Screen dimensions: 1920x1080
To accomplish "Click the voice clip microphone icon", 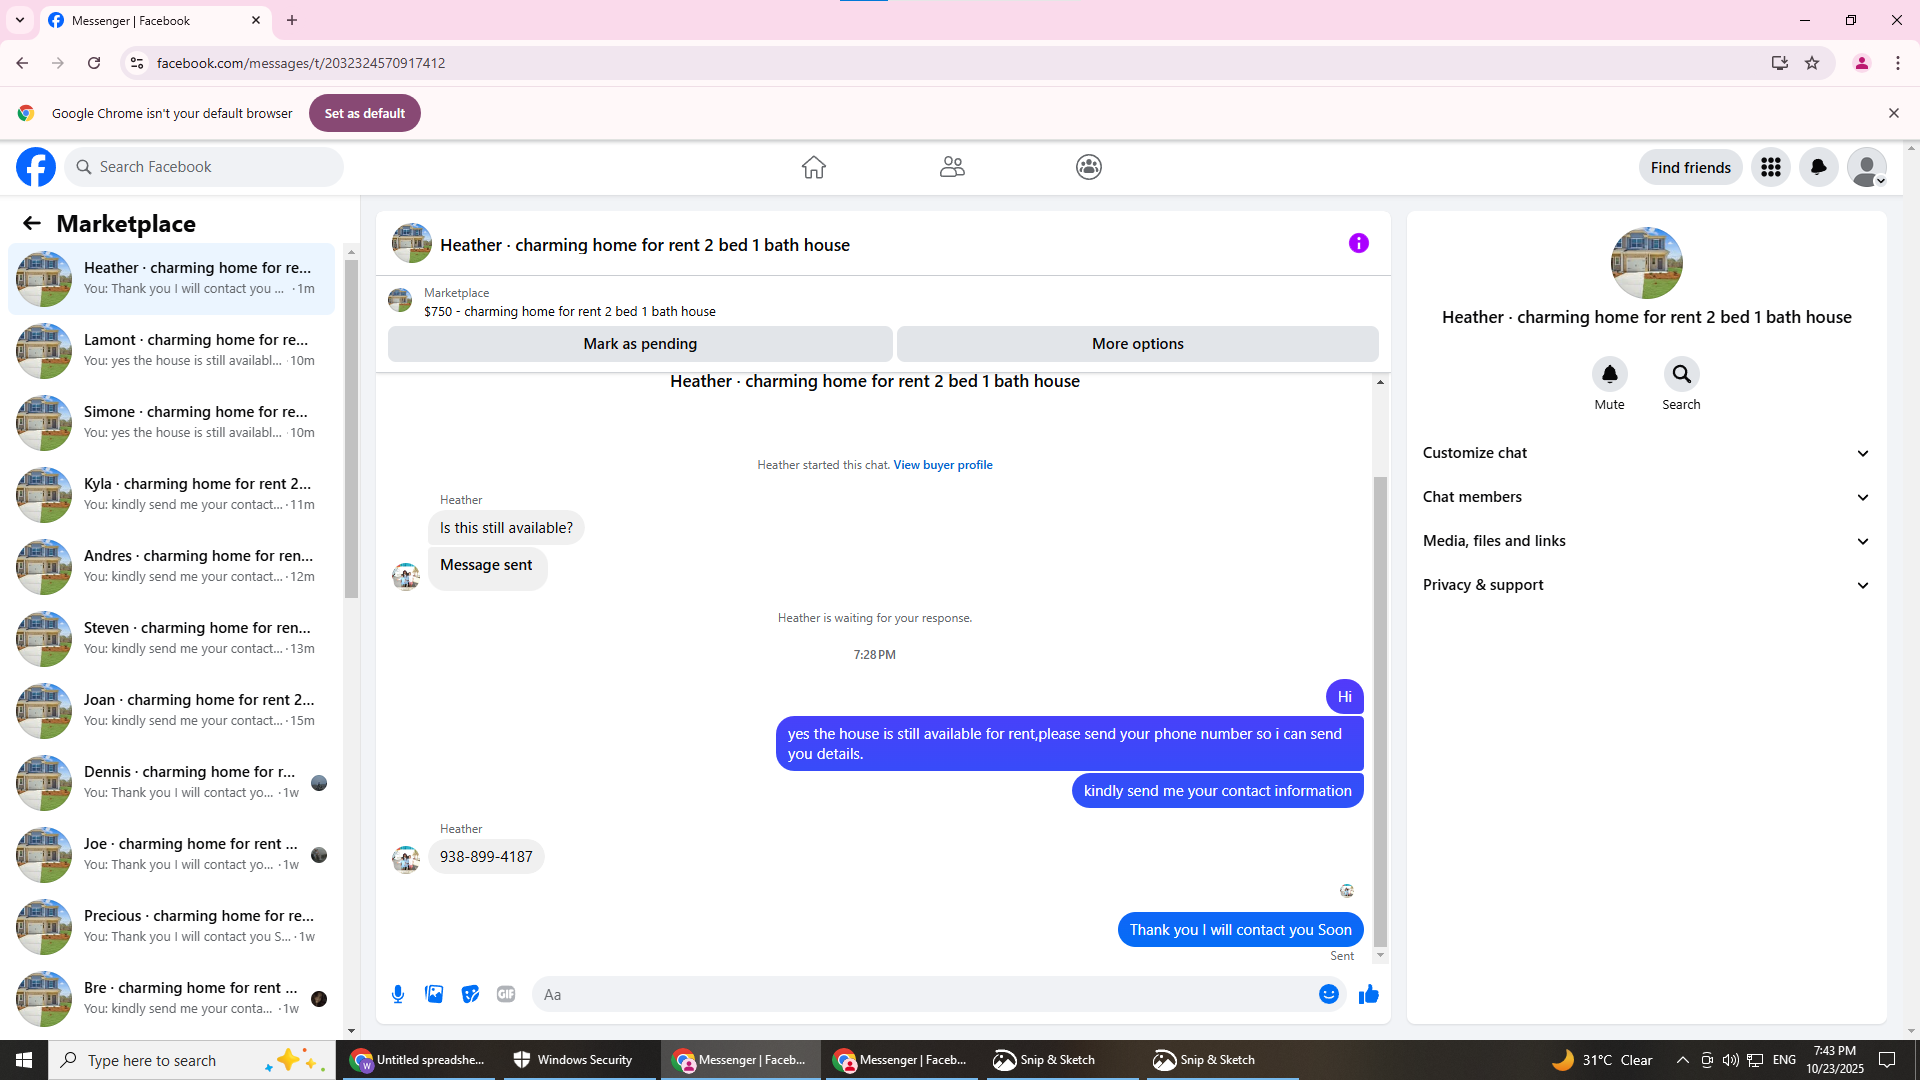I will pos(398,994).
